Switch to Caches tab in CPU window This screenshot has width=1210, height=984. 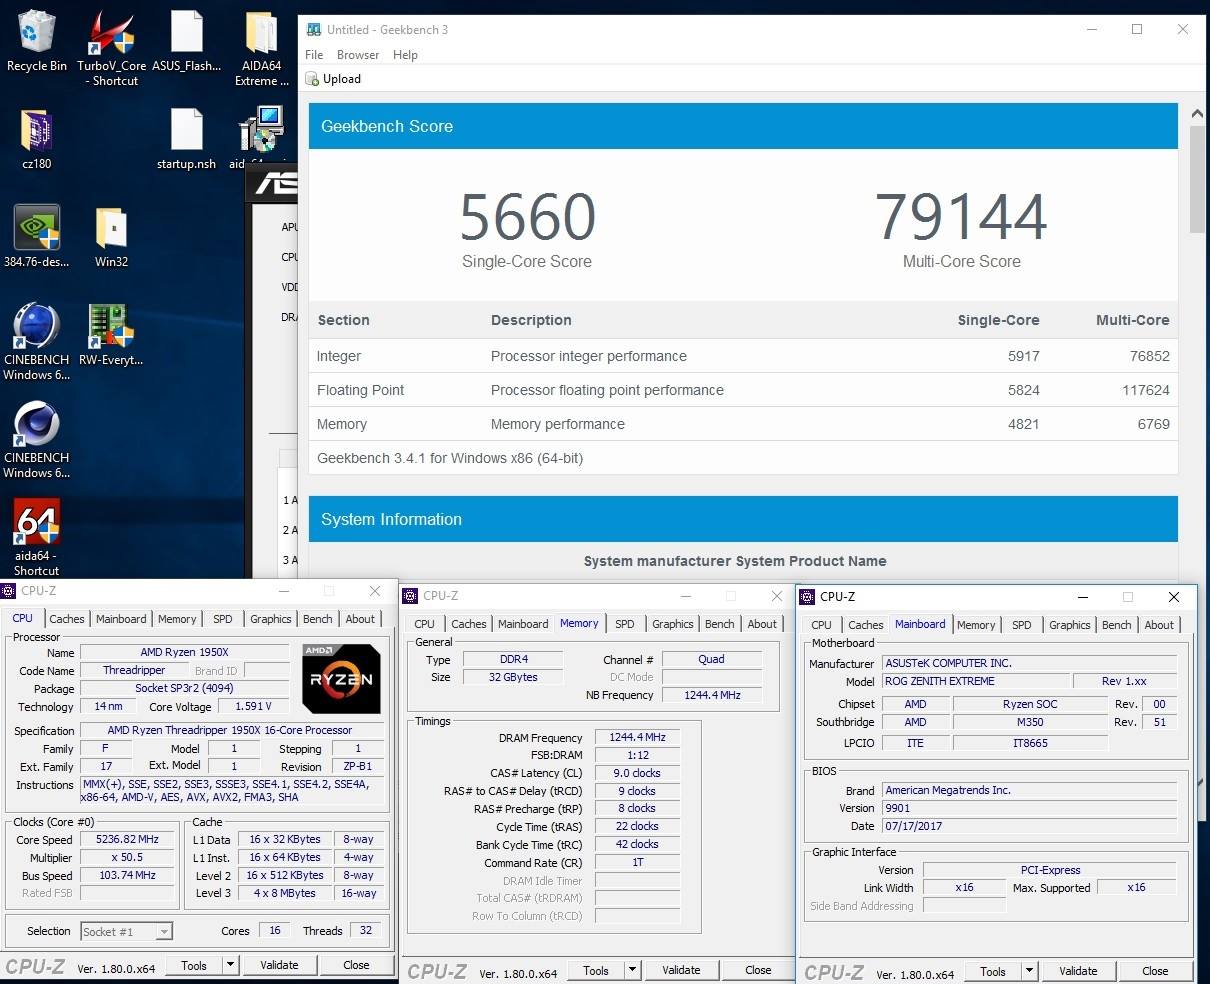[67, 619]
